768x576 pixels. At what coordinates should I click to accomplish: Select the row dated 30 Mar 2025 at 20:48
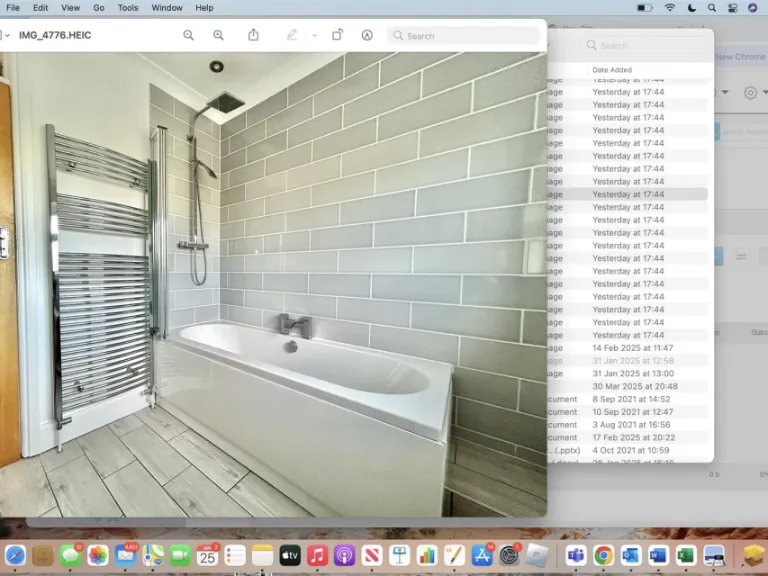[x=627, y=386]
